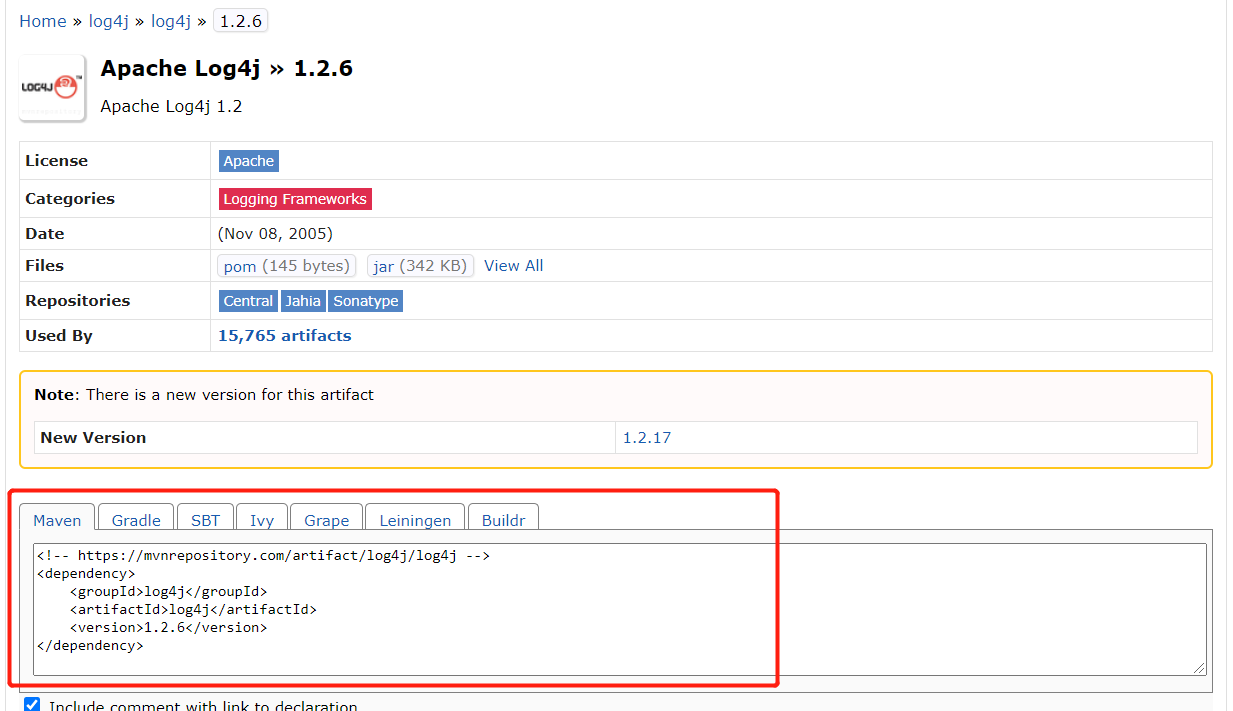The height and width of the screenshot is (711, 1233).
Task: Go to Home breadcrumb link
Action: click(x=43, y=21)
